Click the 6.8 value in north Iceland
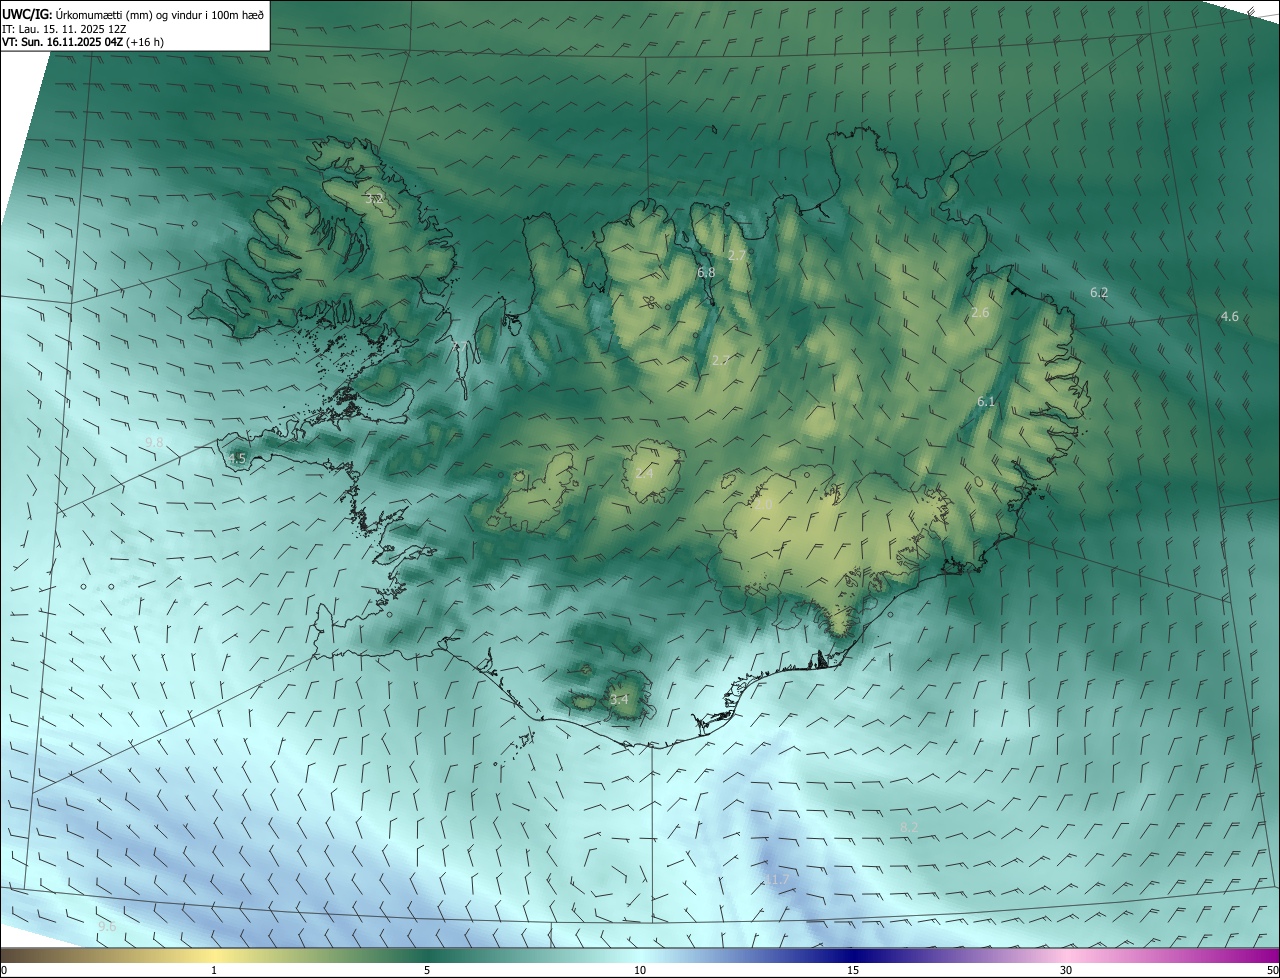The width and height of the screenshot is (1280, 978). (x=706, y=272)
